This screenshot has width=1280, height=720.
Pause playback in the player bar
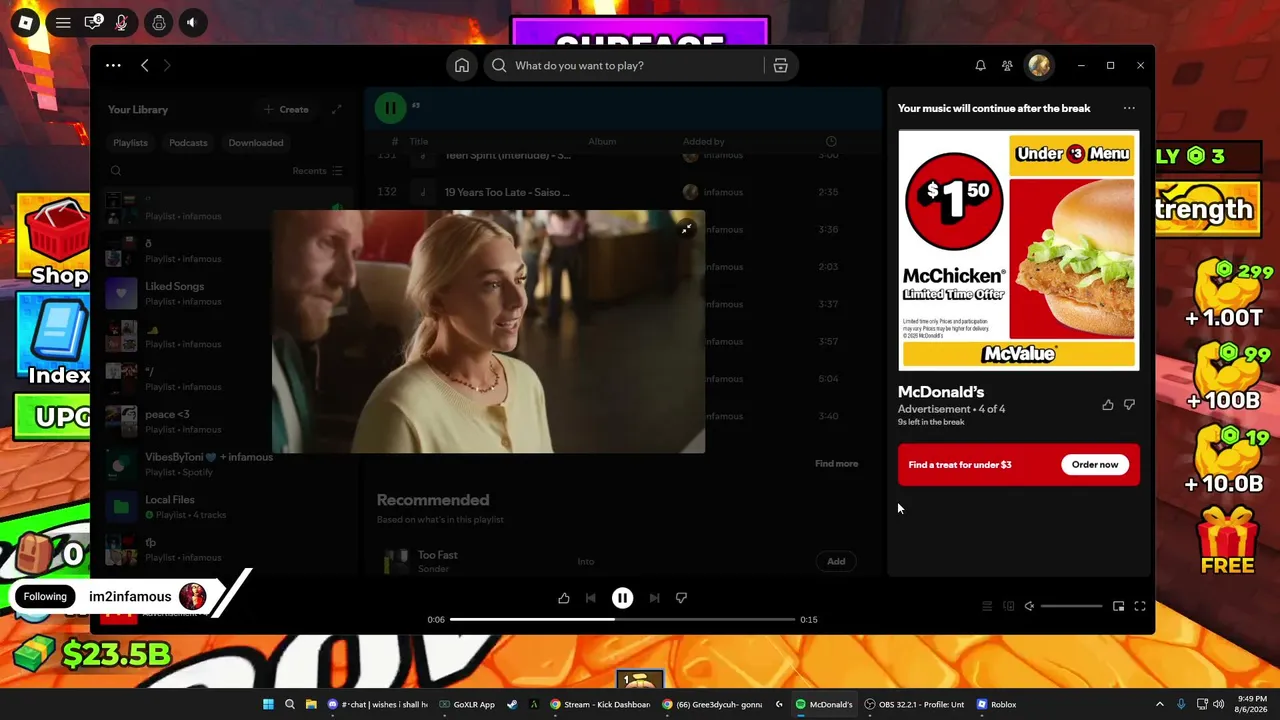[622, 598]
